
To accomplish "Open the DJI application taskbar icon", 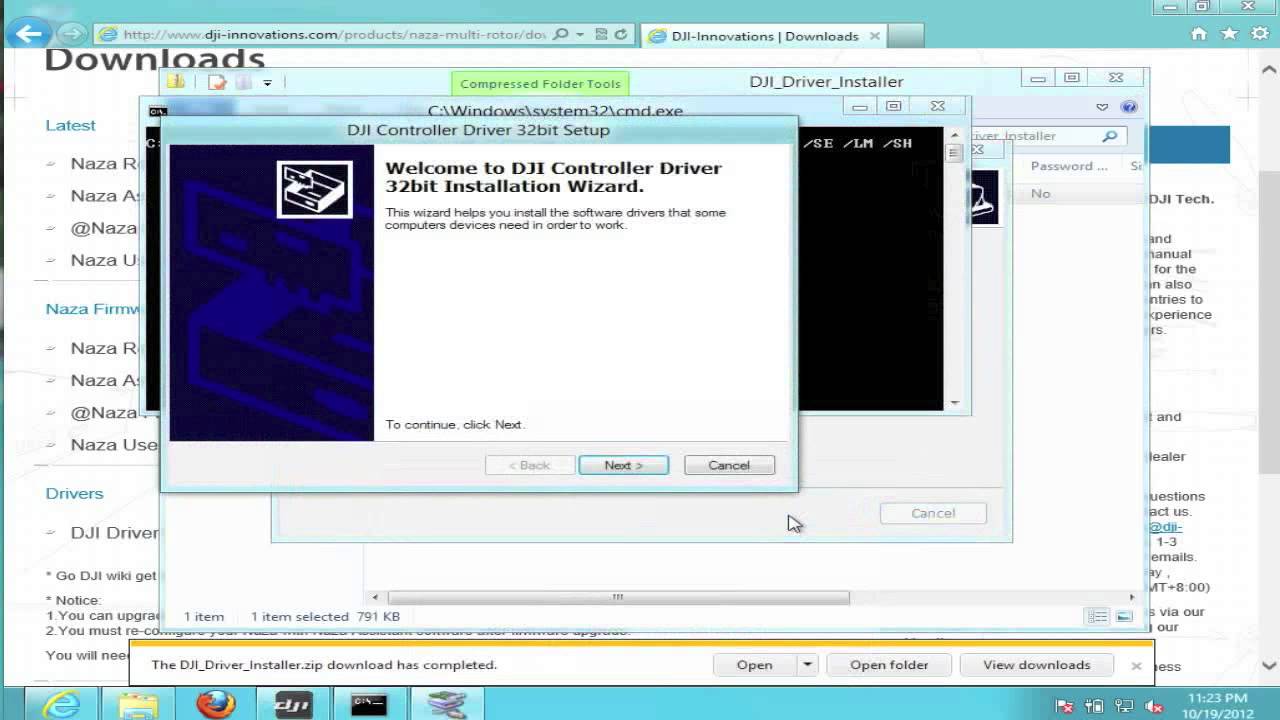I will click(x=292, y=705).
